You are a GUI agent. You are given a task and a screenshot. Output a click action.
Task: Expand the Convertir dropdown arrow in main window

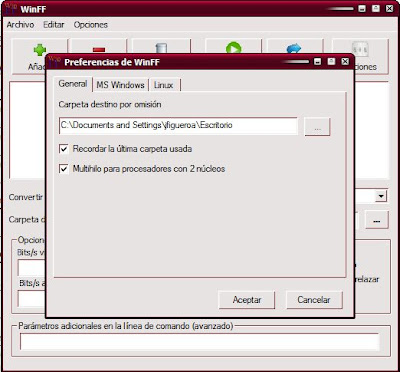coord(380,196)
